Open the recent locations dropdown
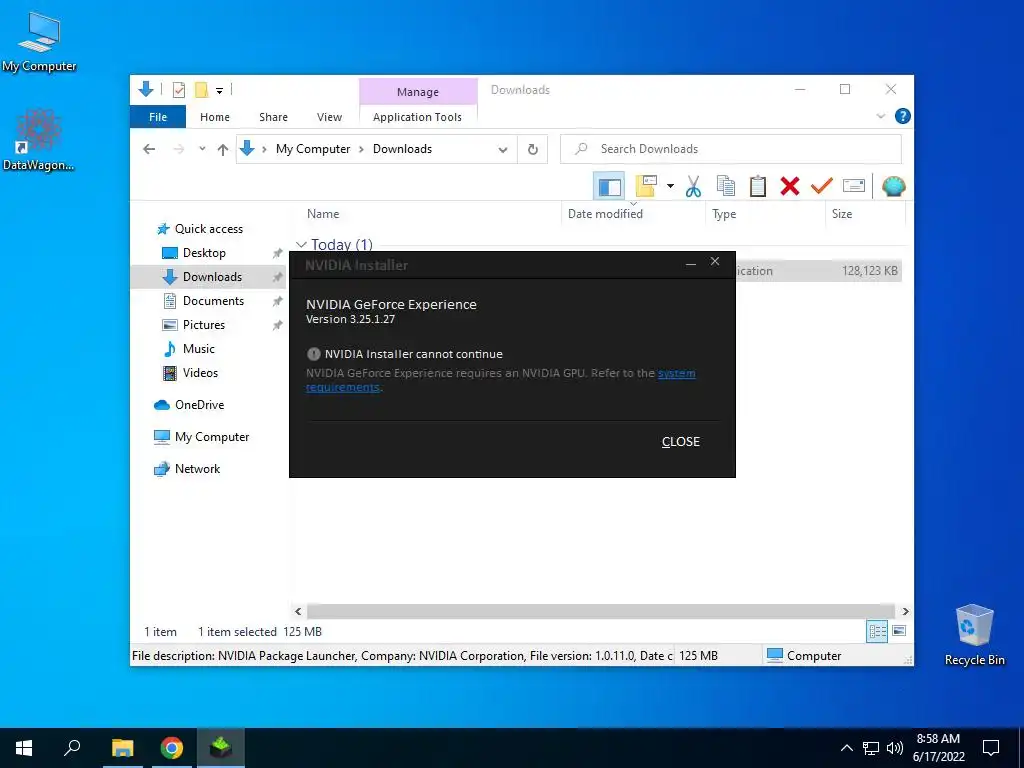Screen dimensions: 1024x768 (x=202, y=149)
